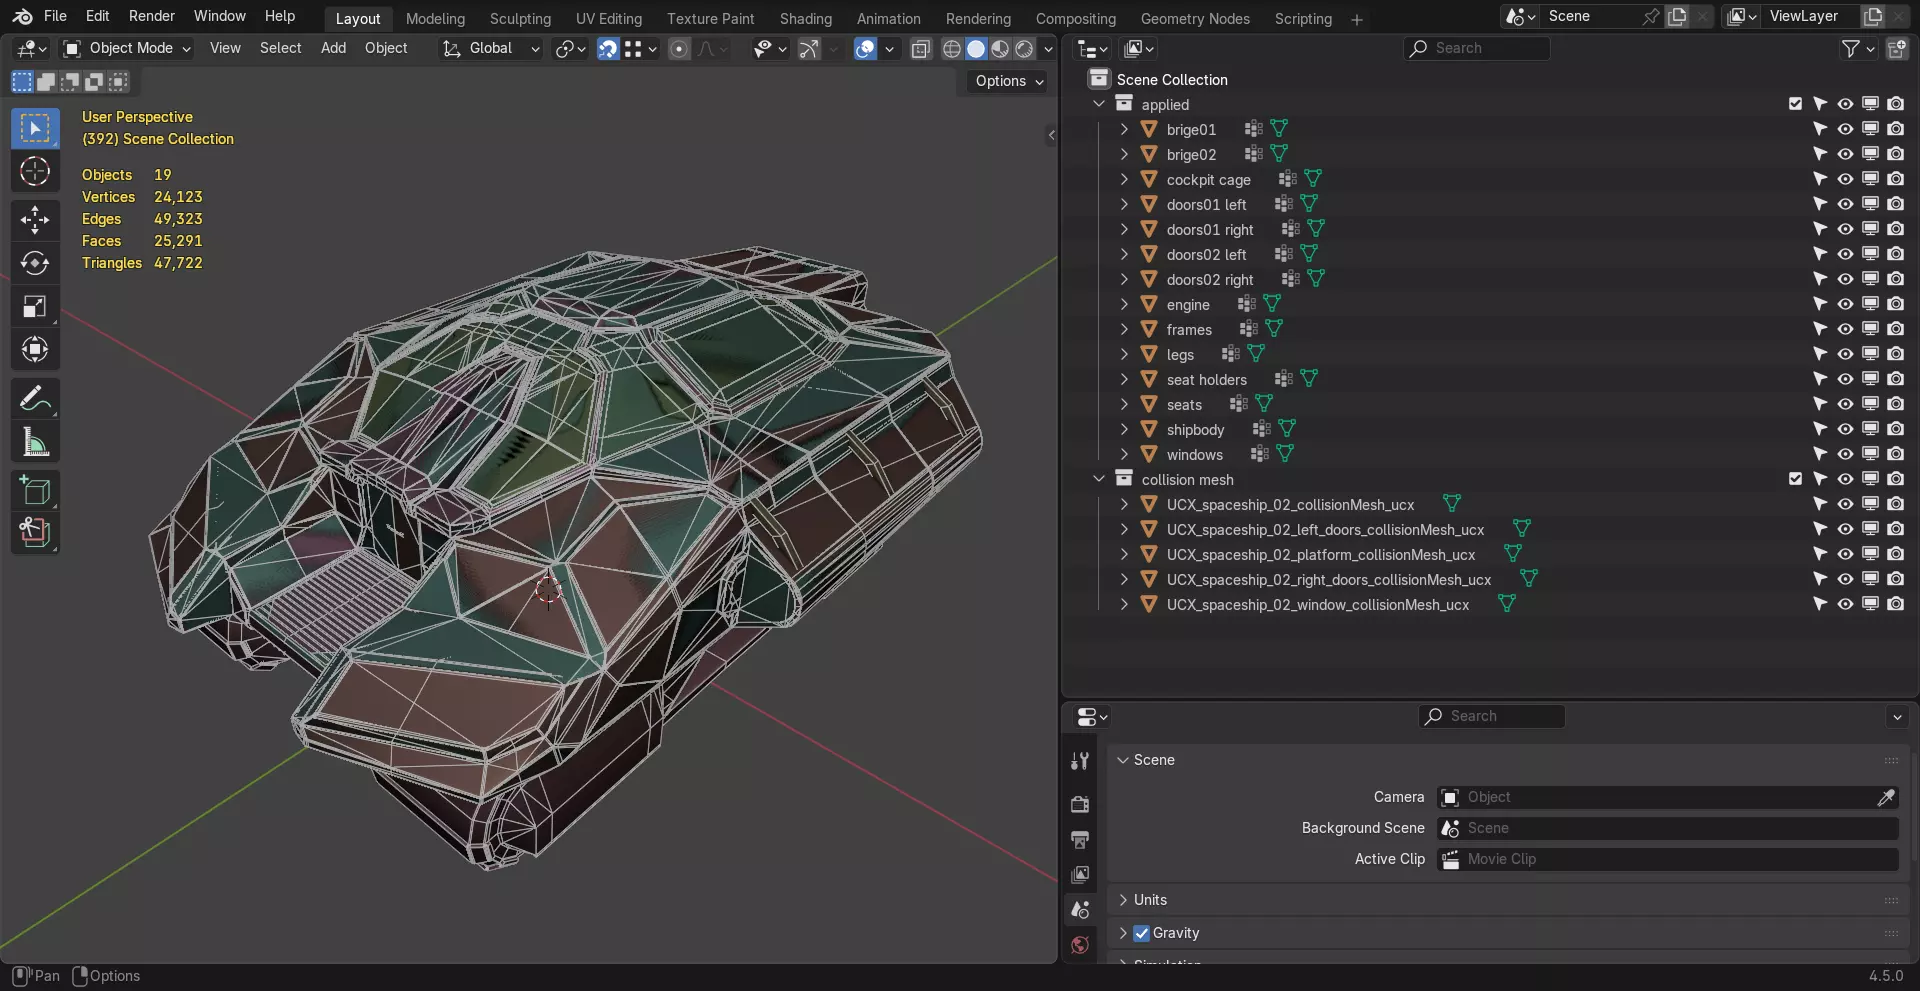Image resolution: width=1920 pixels, height=991 pixels.
Task: Toggle Gravity checkbox
Action: pyautogui.click(x=1141, y=933)
